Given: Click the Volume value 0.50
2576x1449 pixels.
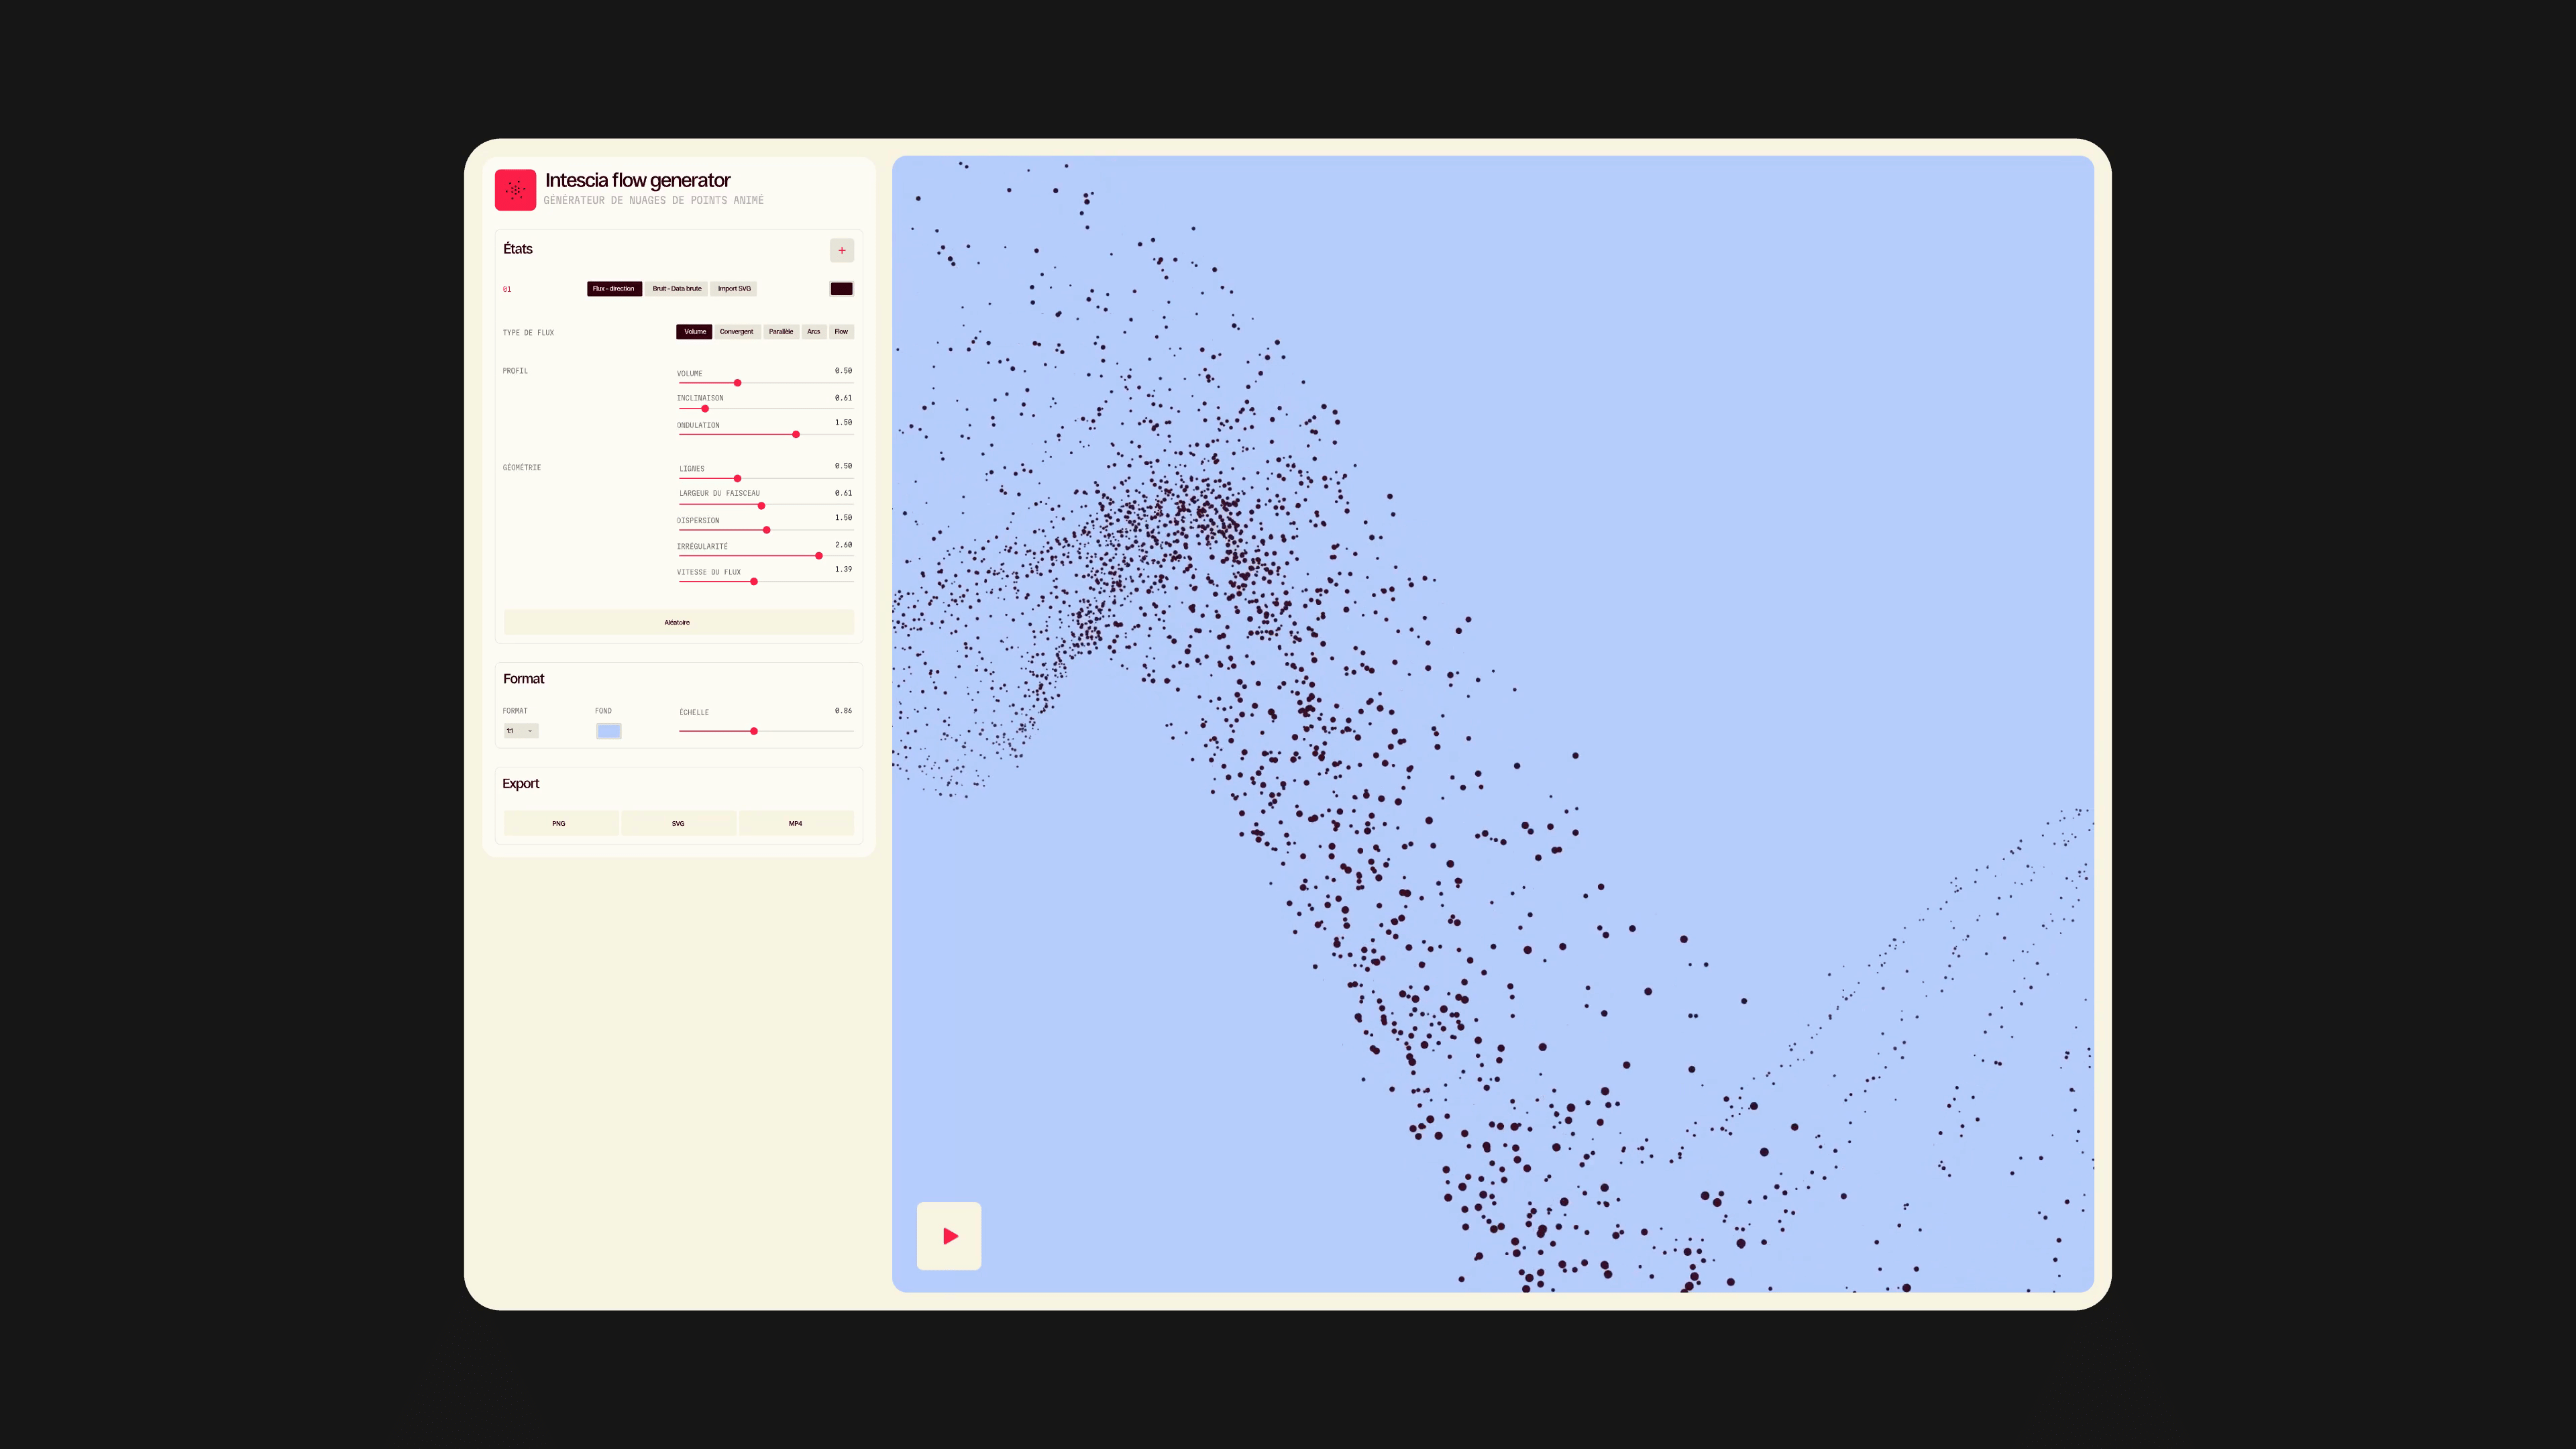Looking at the screenshot, I should (844, 371).
